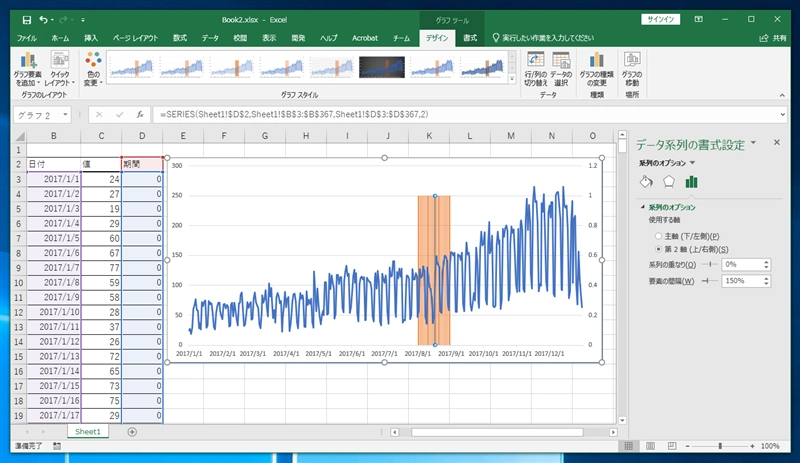Select Primary Axis (主軸) radio button
Screen dimensions: 800x463
[658, 236]
